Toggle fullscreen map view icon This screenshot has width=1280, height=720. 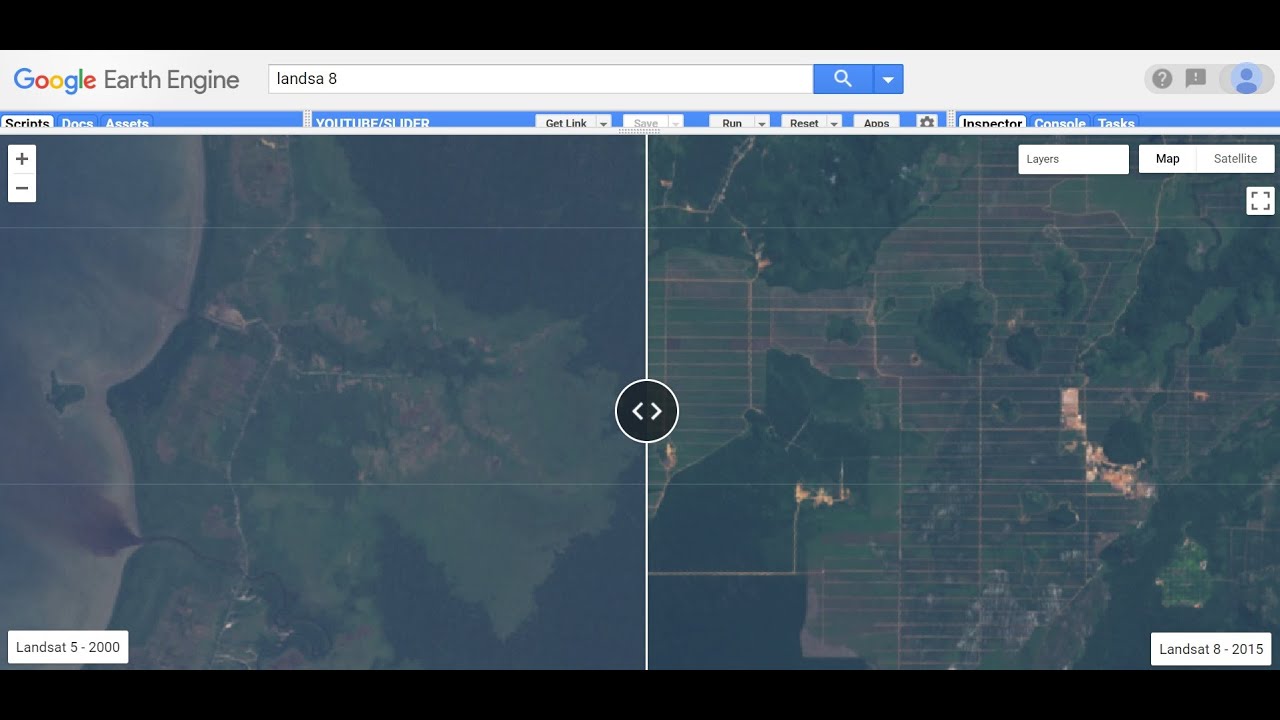1261,201
